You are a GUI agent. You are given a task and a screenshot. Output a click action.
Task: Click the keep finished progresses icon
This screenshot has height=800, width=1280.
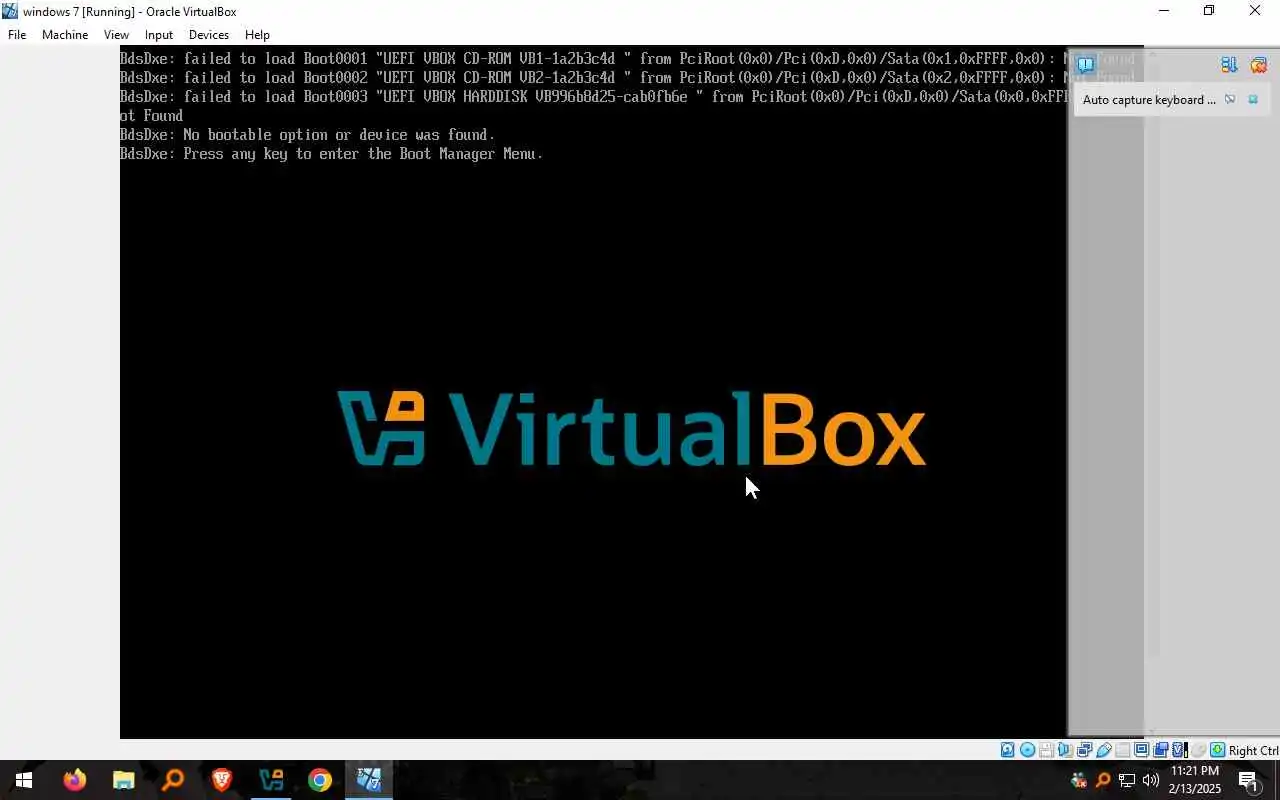point(1229,65)
